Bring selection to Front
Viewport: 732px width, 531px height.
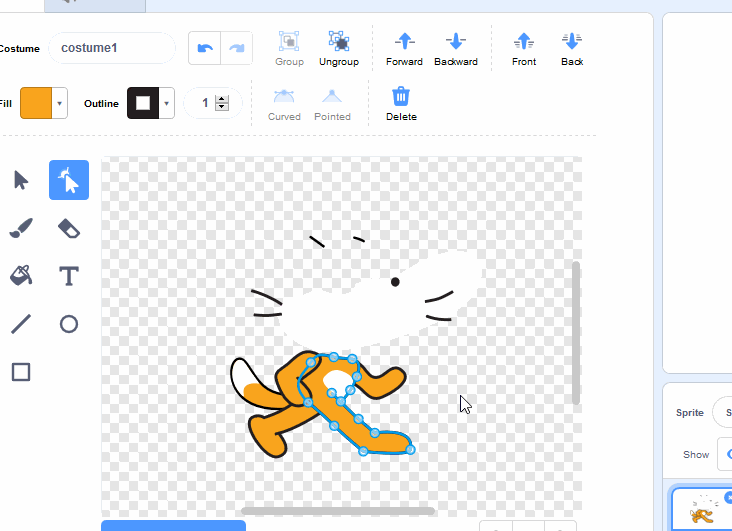click(524, 49)
